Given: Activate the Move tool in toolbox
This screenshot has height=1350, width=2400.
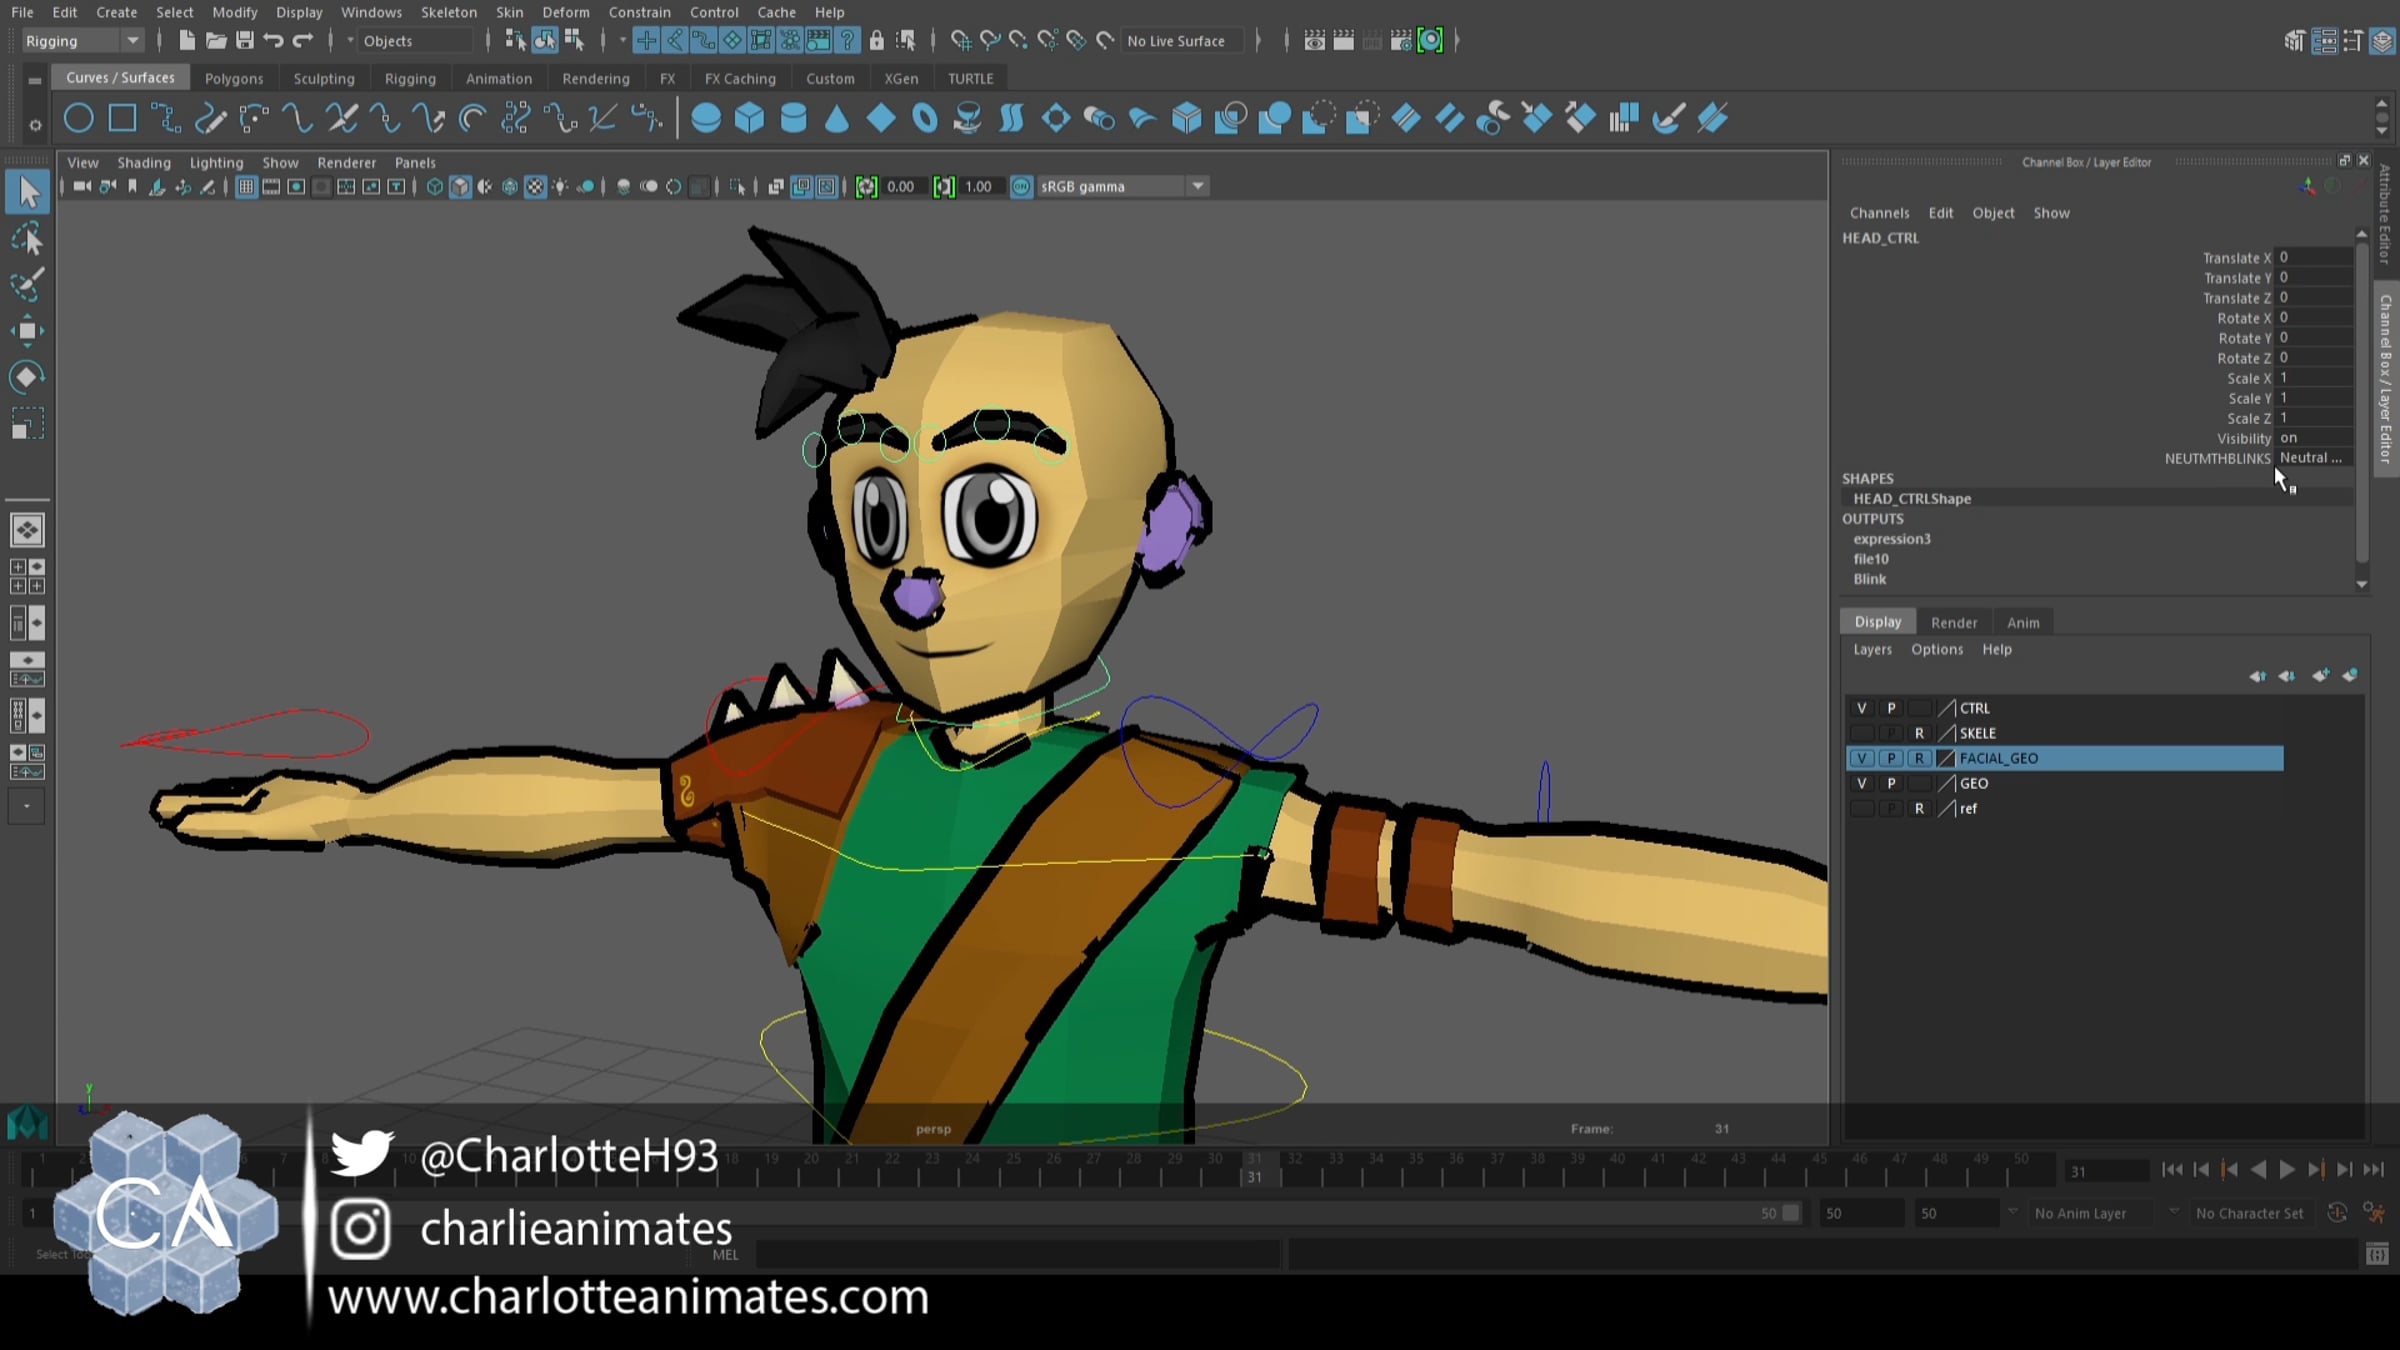Looking at the screenshot, I should point(27,331).
